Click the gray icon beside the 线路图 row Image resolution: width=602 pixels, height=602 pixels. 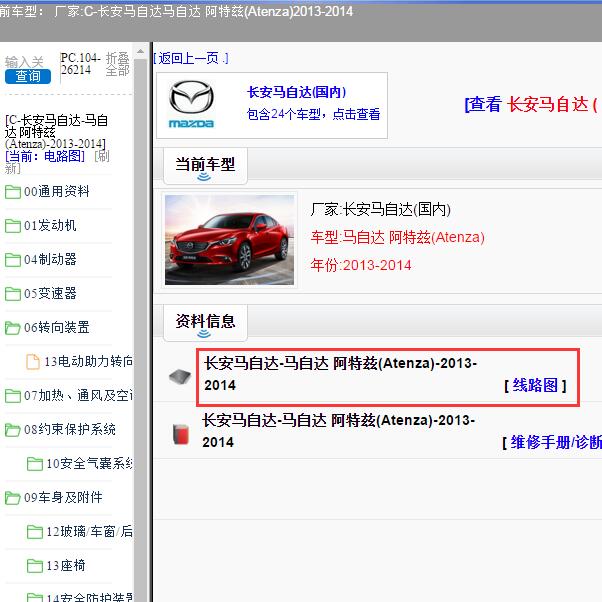[180, 377]
